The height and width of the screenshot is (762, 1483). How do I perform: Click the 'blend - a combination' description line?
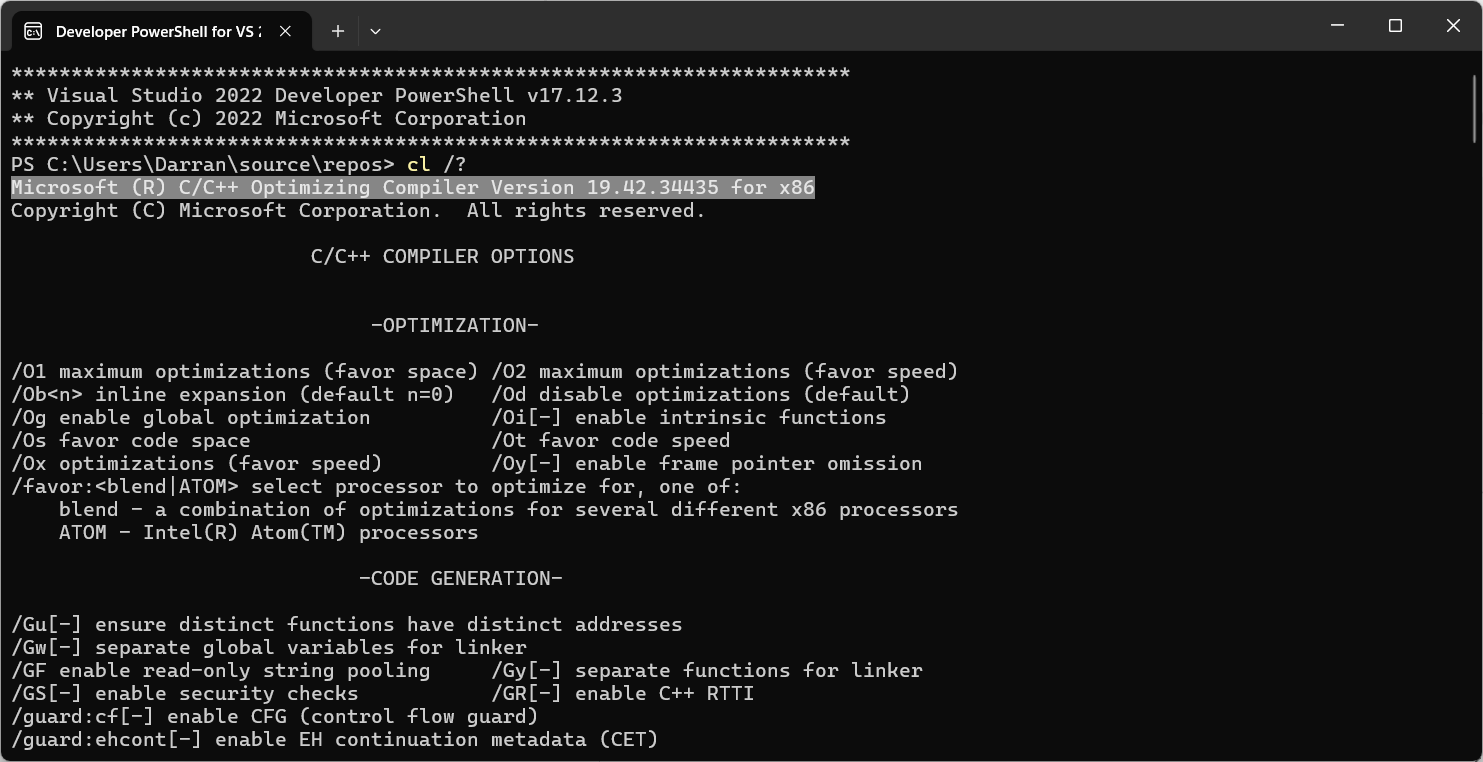pyautogui.click(x=509, y=510)
